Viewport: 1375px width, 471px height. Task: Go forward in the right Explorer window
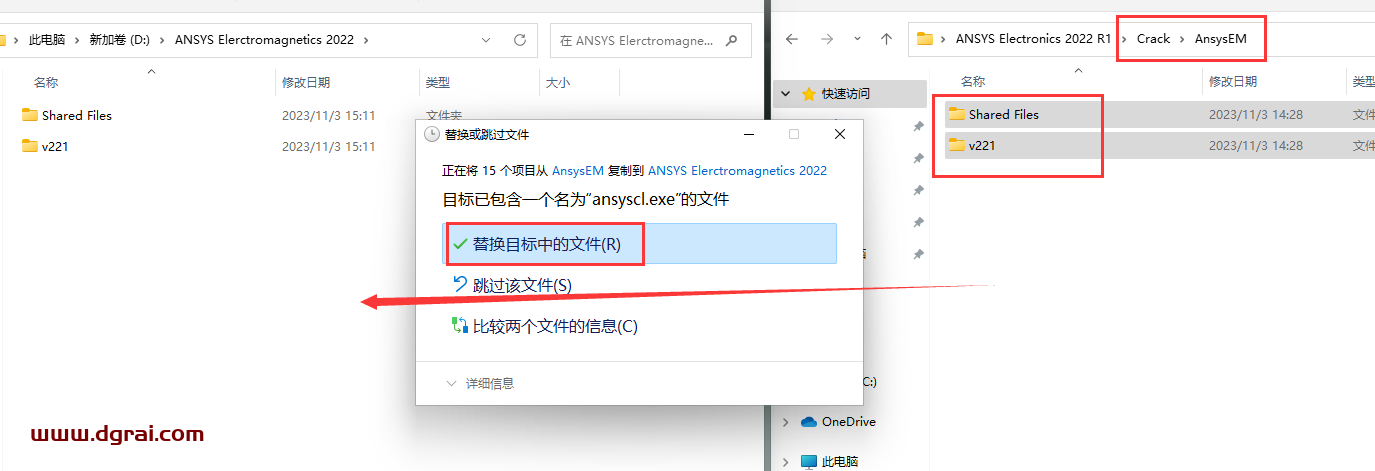point(825,39)
